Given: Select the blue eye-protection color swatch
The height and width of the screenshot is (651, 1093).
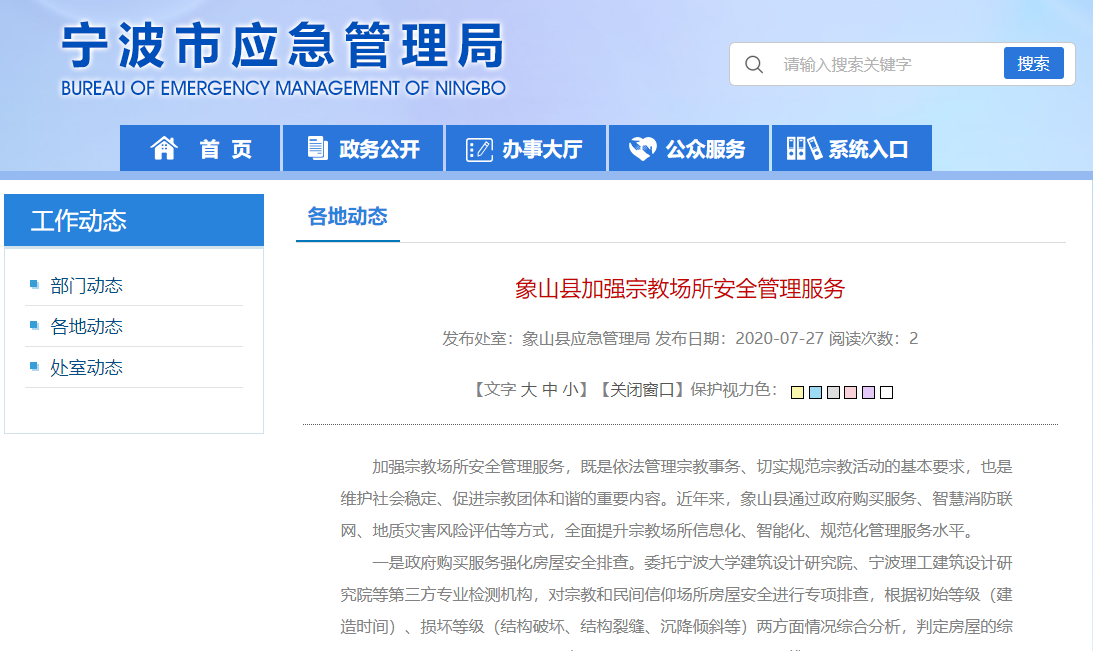Looking at the screenshot, I should 814,392.
